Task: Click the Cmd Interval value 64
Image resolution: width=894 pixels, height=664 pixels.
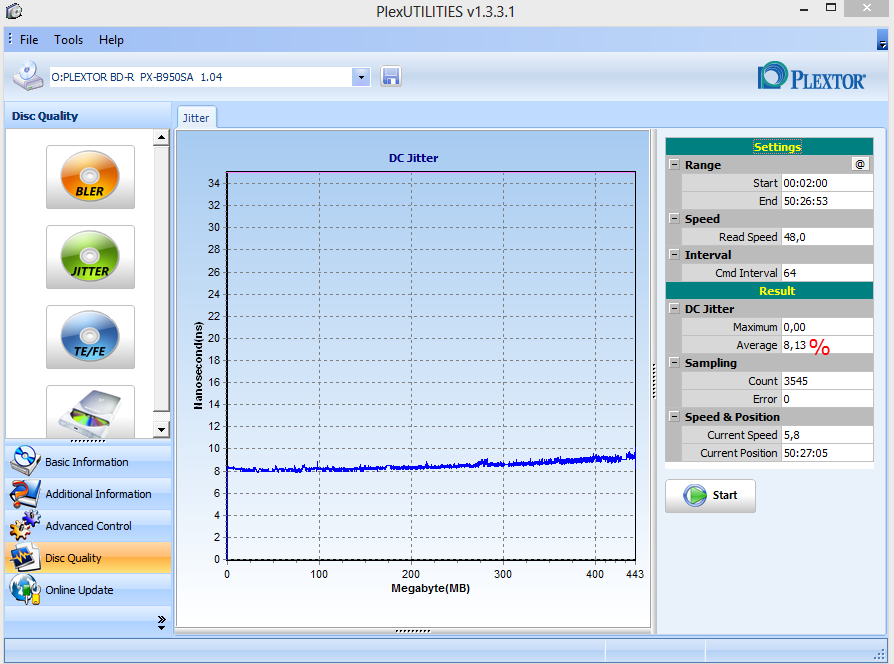Action: click(x=827, y=272)
